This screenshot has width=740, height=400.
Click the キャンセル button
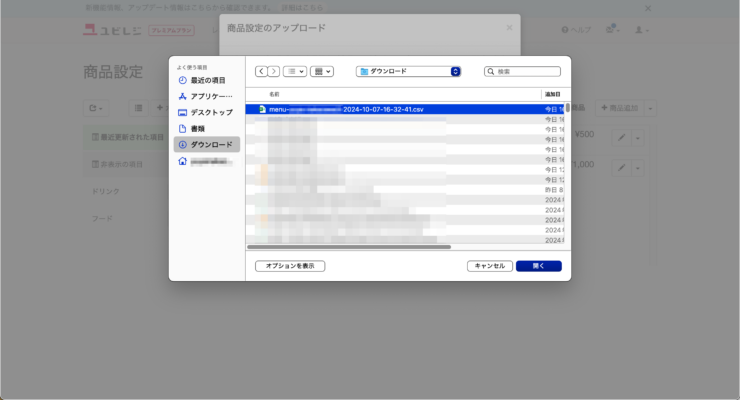tap(489, 266)
